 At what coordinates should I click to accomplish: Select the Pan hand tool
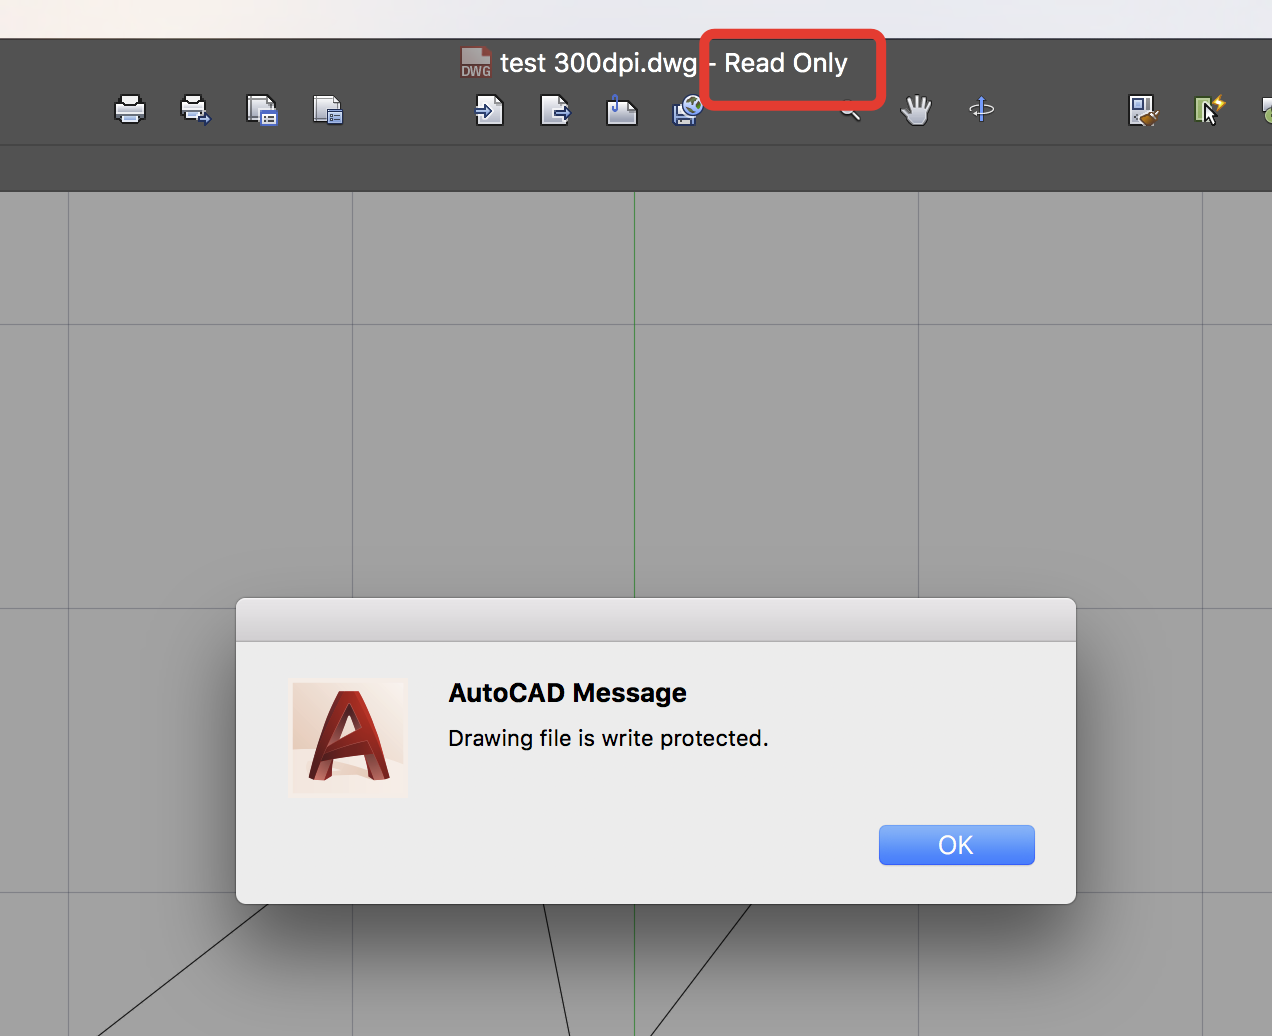click(x=916, y=110)
